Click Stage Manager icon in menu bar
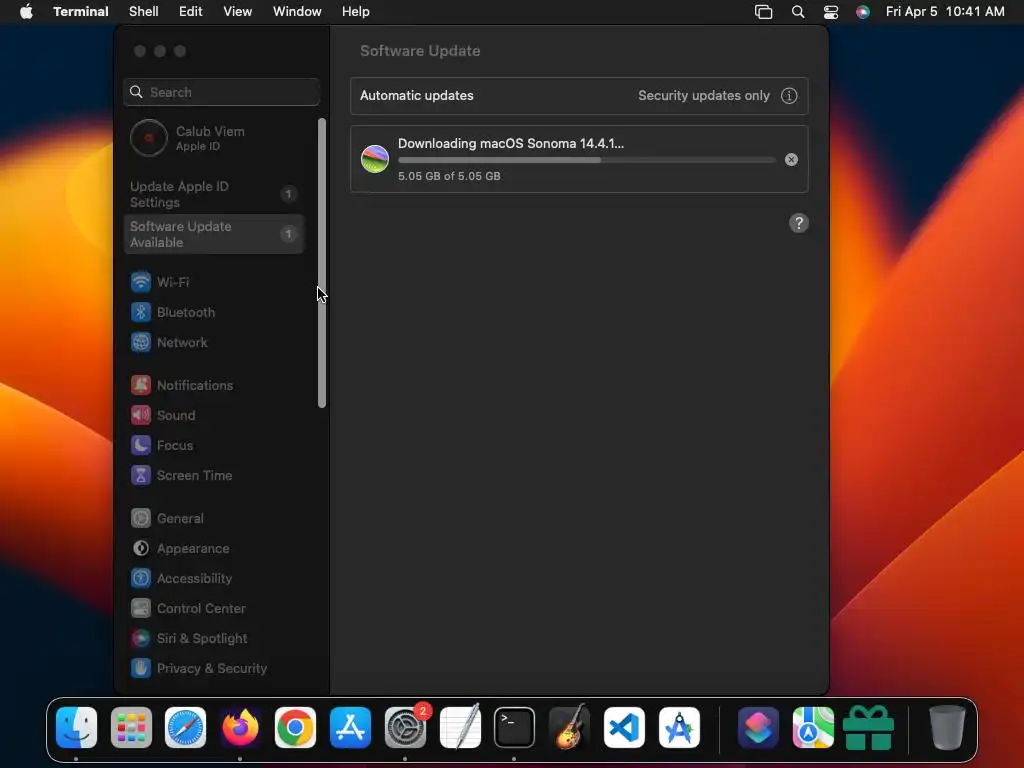The height and width of the screenshot is (768, 1024). click(763, 12)
